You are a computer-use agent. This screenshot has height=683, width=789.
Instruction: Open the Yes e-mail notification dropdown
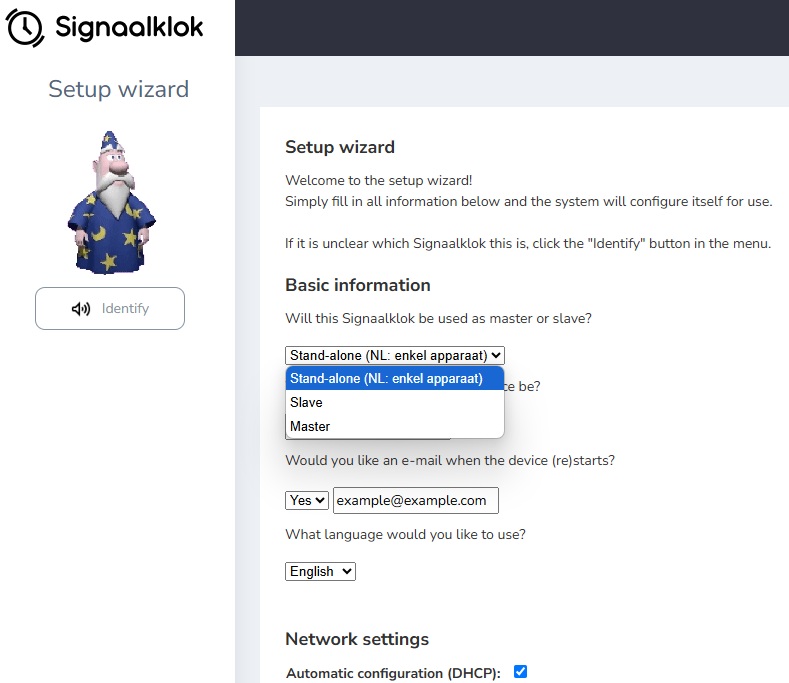[307, 500]
